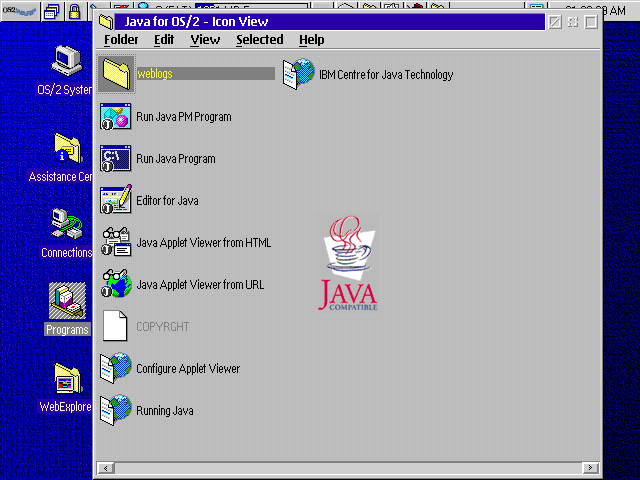Open the Folder menu
Viewport: 640px width, 480px height.
pos(121,40)
